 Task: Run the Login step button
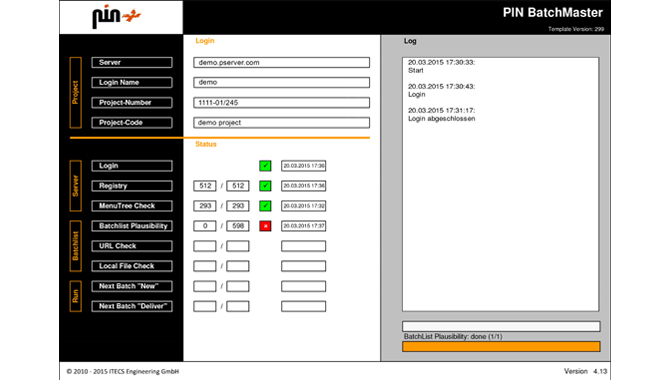click(132, 166)
